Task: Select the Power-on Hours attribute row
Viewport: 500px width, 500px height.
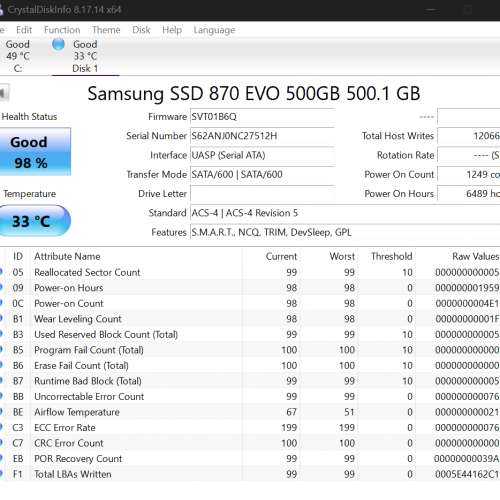Action: [250, 288]
